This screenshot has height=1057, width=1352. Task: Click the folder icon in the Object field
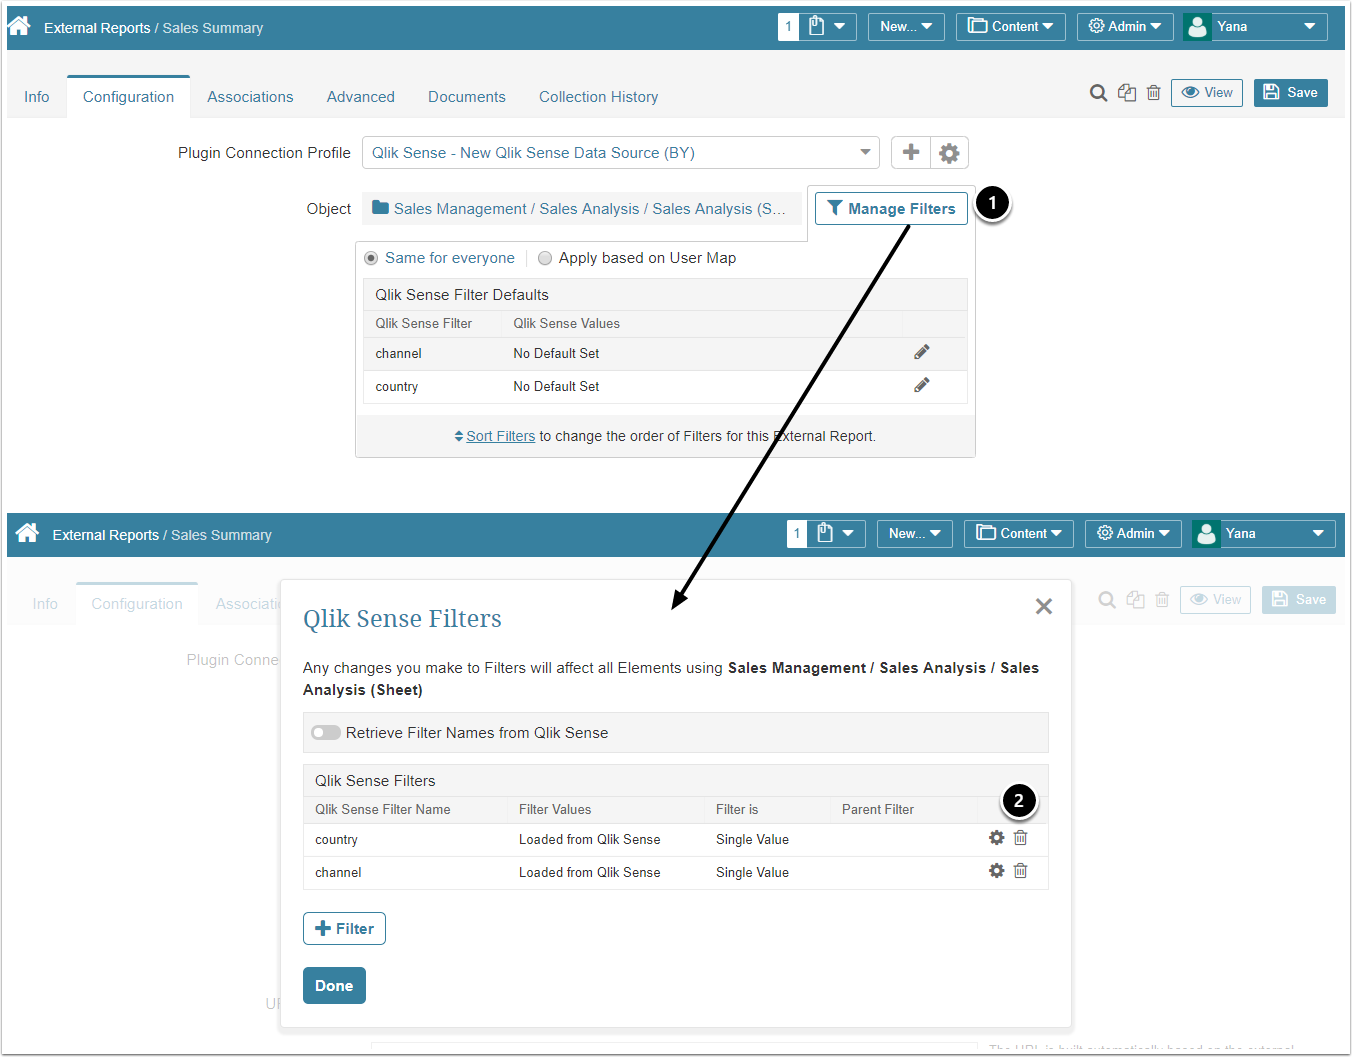click(x=380, y=208)
